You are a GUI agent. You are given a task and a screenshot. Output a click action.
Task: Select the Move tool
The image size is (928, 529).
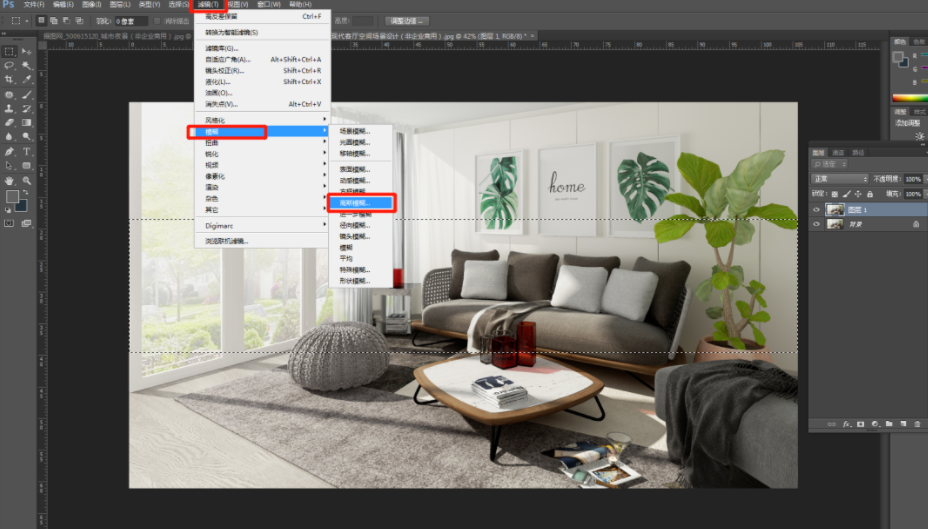(x=27, y=52)
